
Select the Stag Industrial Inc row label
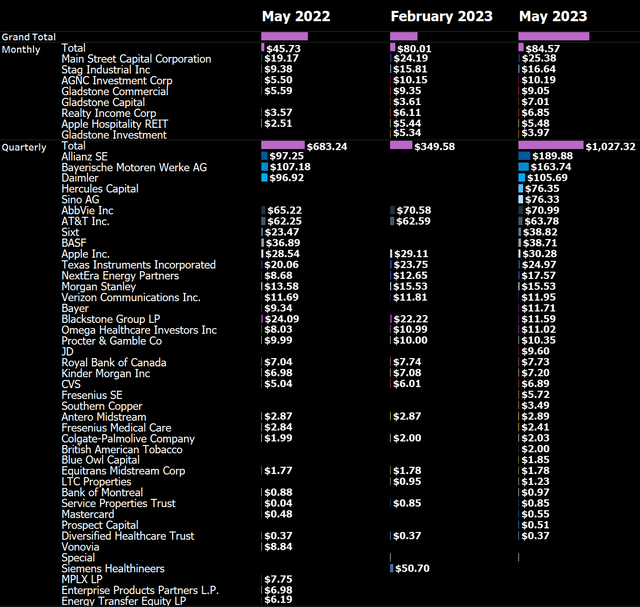[x=106, y=70]
